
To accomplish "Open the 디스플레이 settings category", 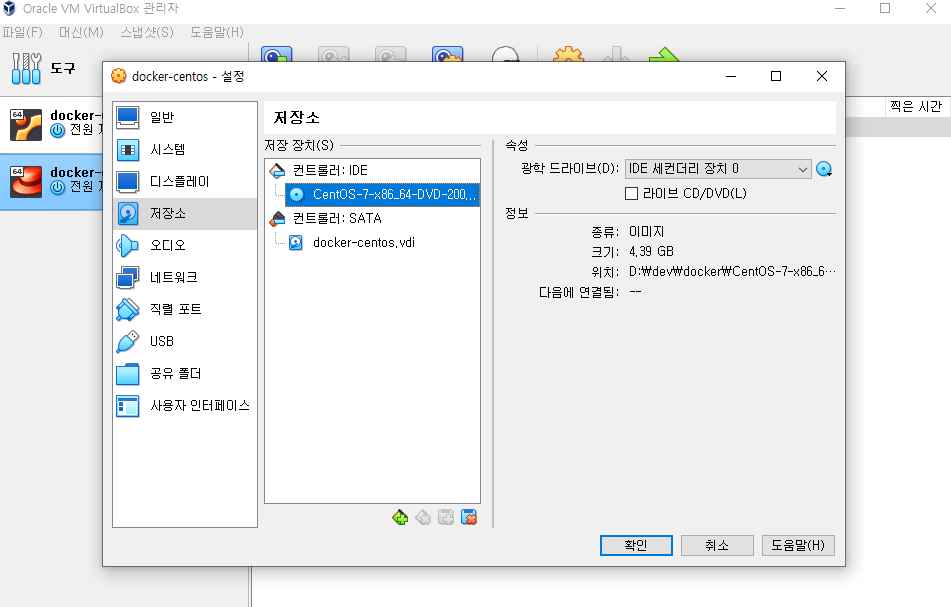I will tap(185, 181).
